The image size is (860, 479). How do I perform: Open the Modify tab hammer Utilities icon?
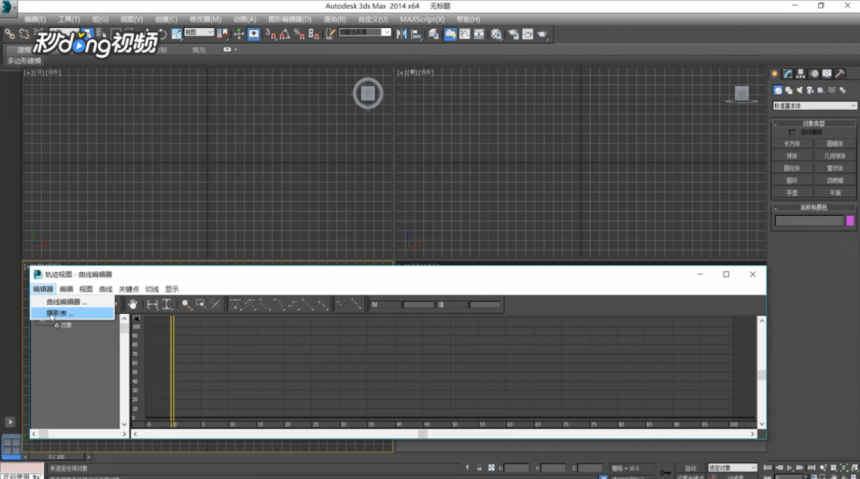click(x=840, y=74)
